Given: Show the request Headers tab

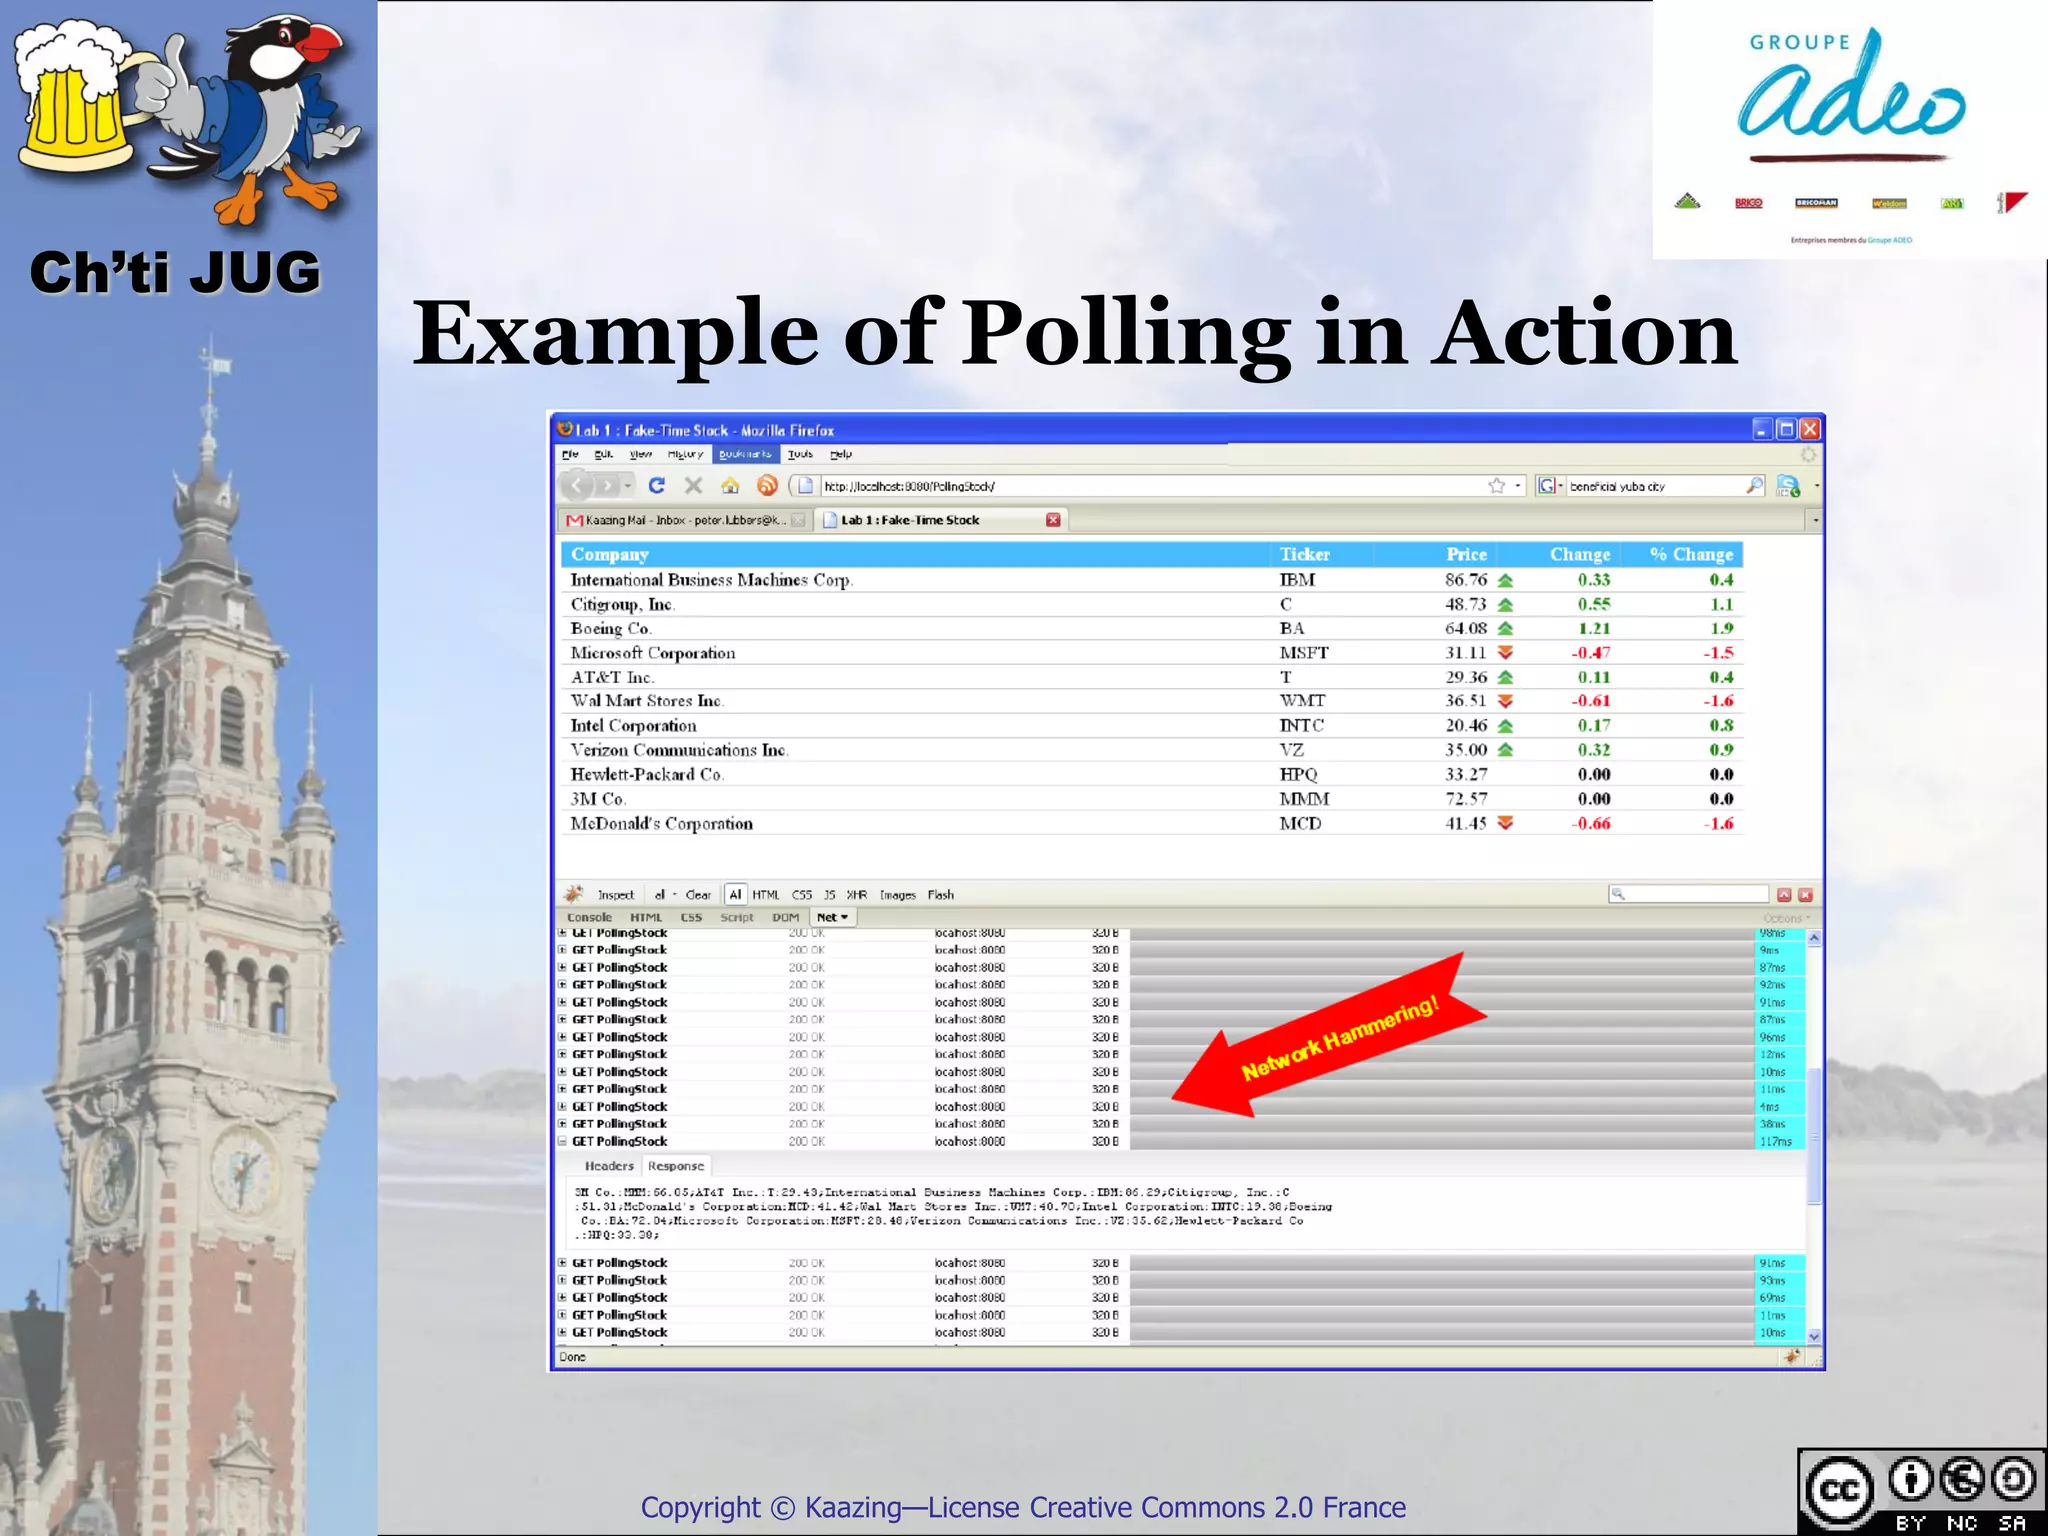Looking at the screenshot, I should (x=609, y=1166).
